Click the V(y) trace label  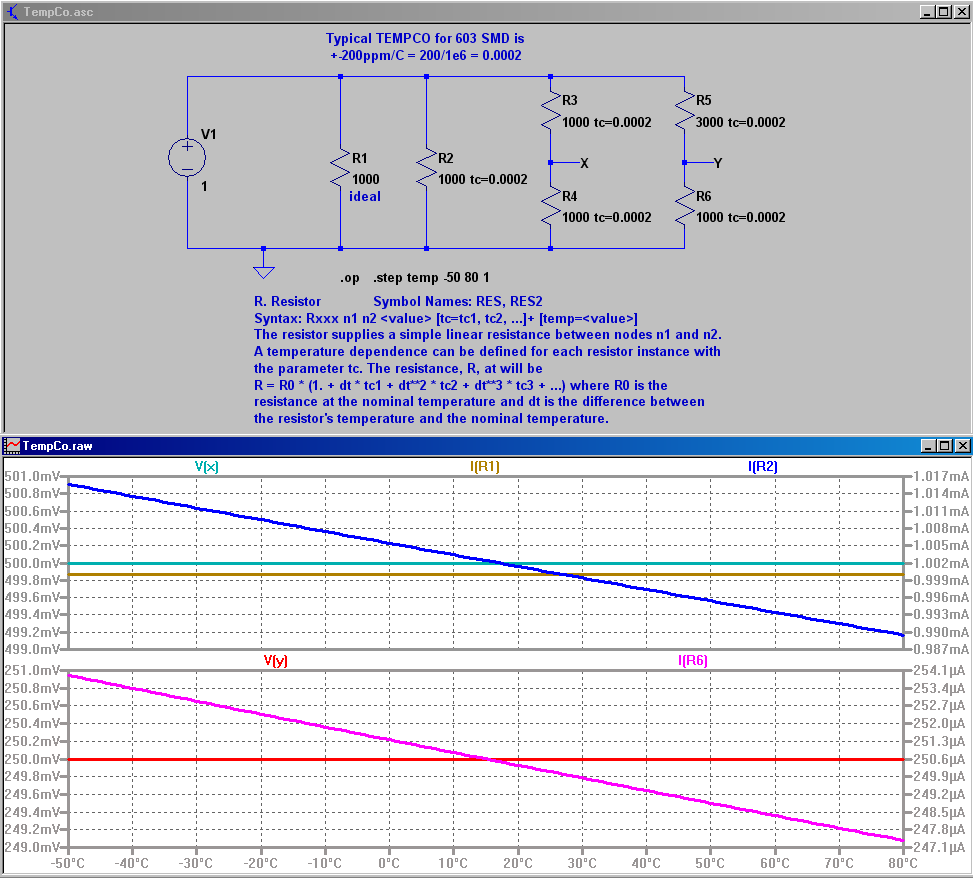276,660
